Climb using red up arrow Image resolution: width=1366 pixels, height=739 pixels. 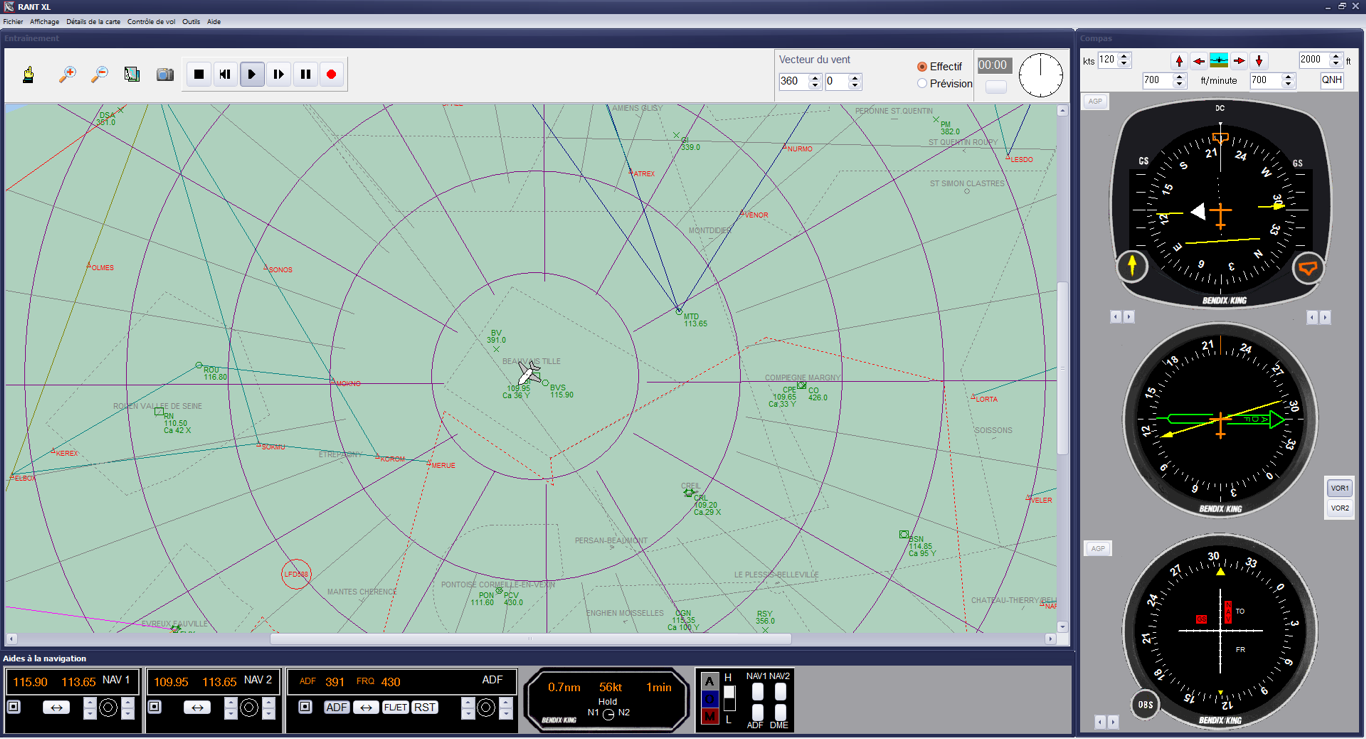coord(1179,61)
